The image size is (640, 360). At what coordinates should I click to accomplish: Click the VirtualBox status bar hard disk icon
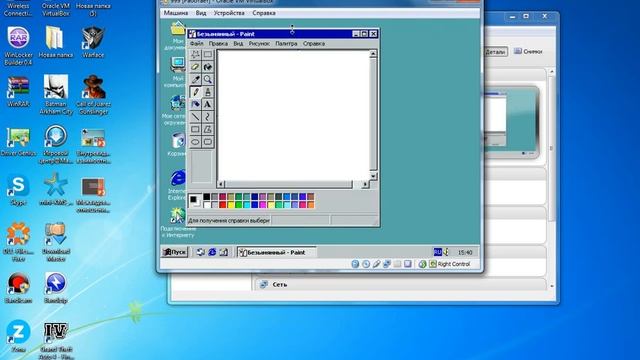(355, 264)
